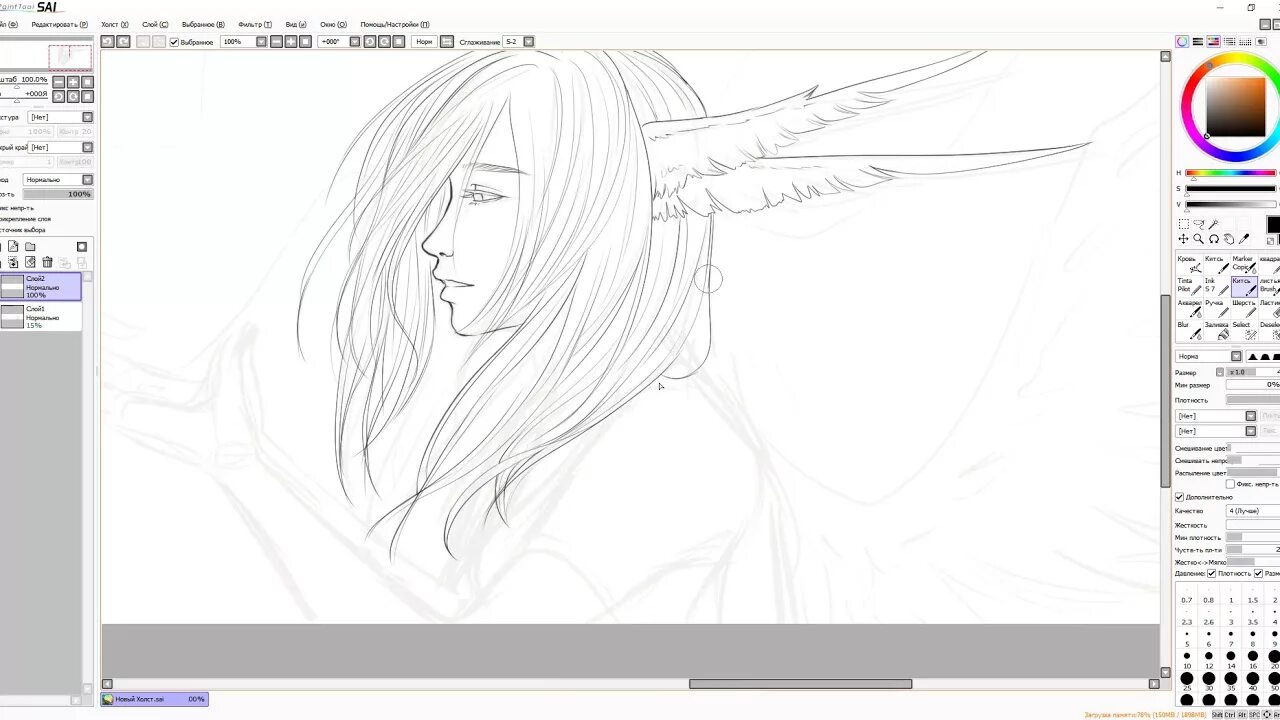Image resolution: width=1280 pixels, height=720 pixels.
Task: Reset canvas rotation in top toolbar
Action: [399, 42]
